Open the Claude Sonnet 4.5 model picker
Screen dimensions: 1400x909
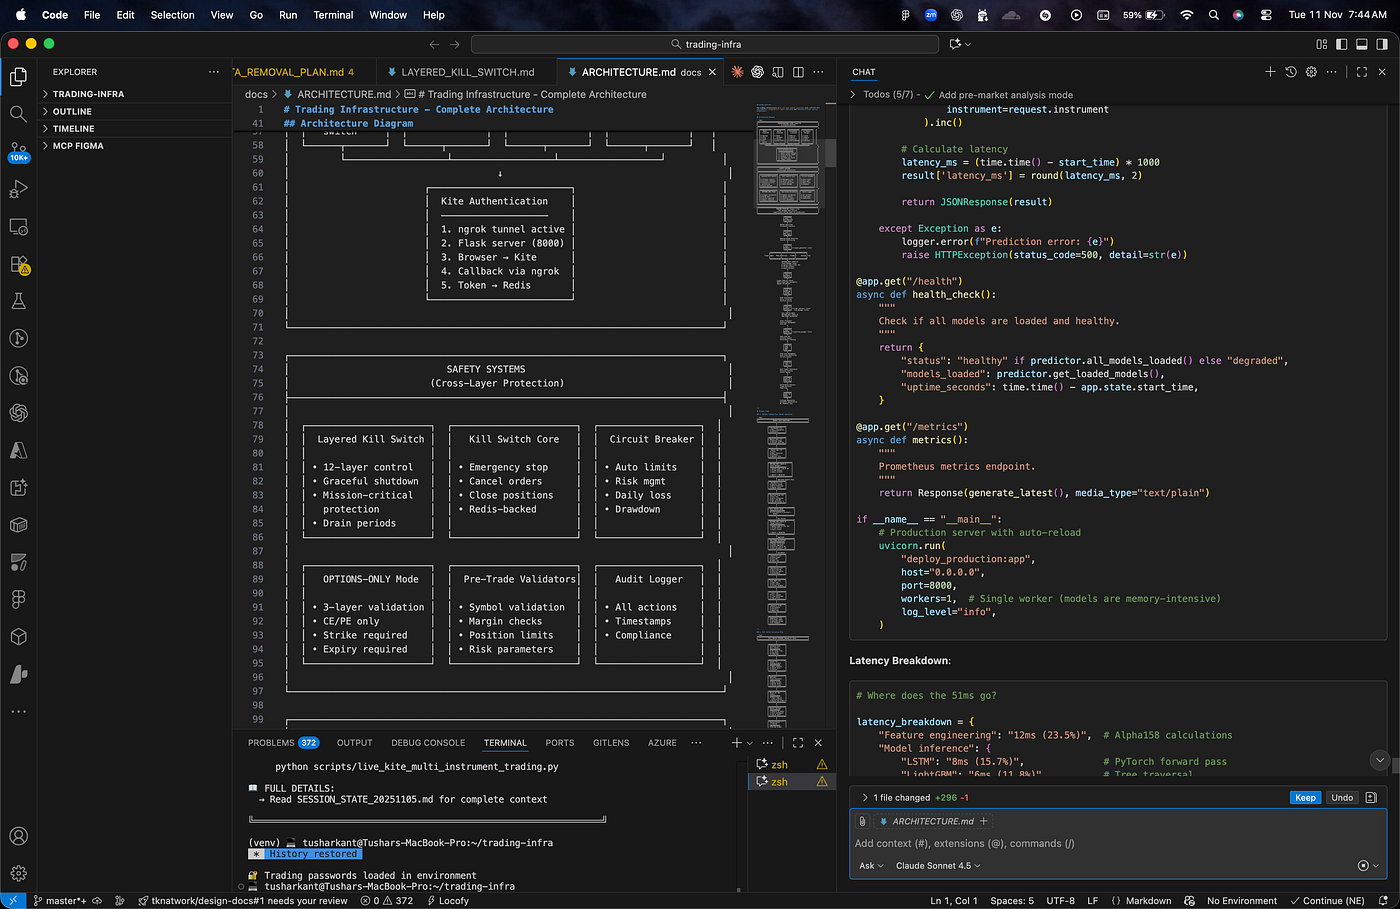[x=938, y=866]
